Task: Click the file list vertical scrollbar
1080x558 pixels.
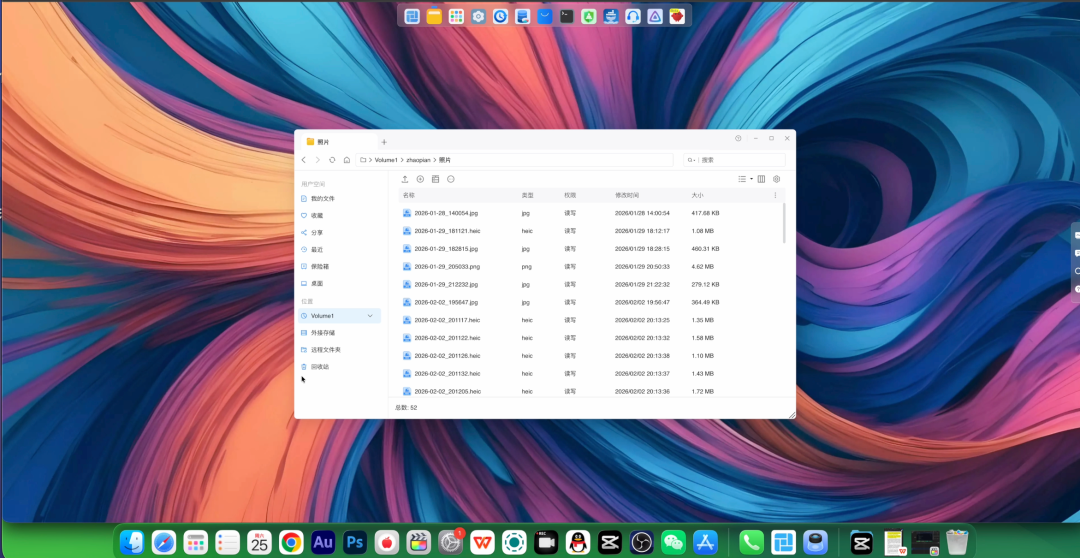Action: click(784, 223)
